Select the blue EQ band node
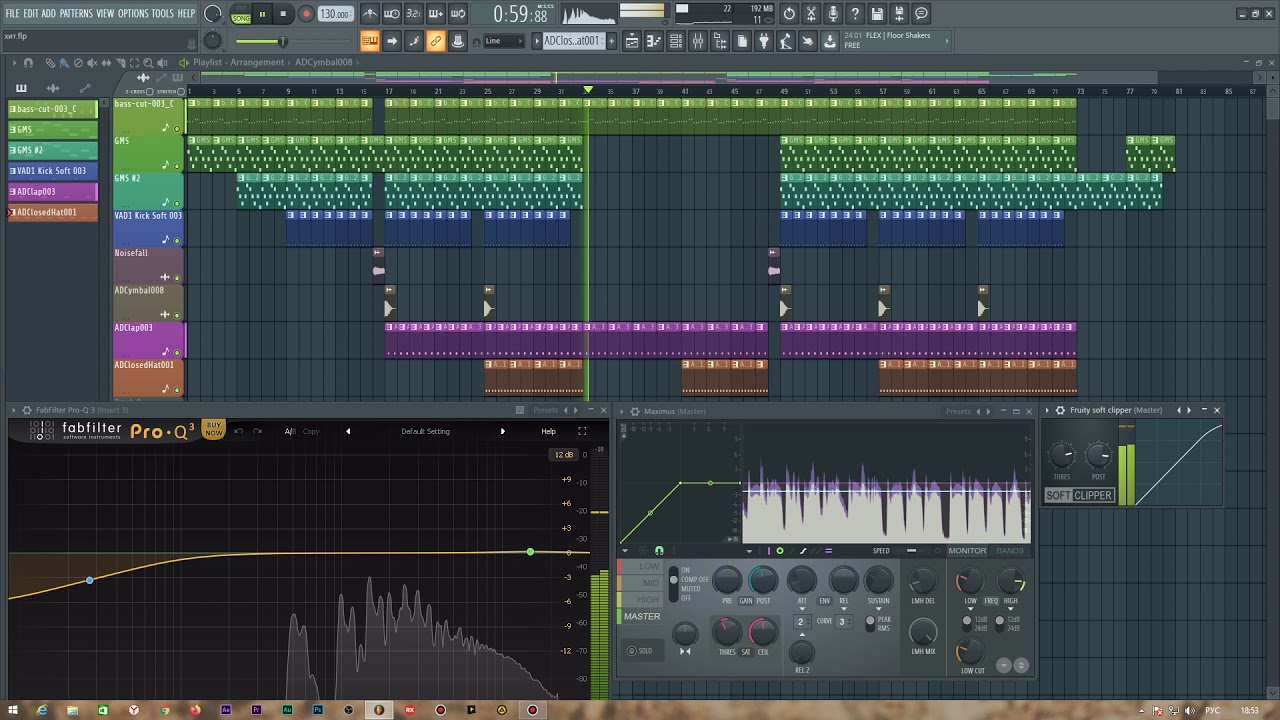1280x720 pixels. pyautogui.click(x=89, y=580)
